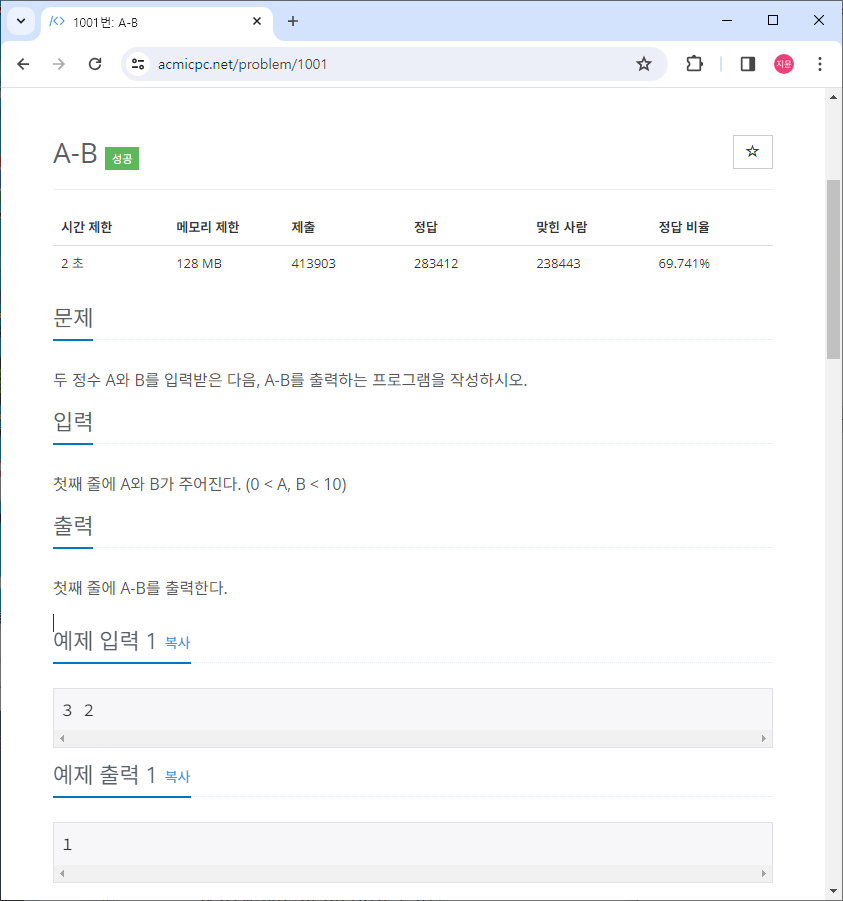Viewport: 843px width, 901px height.
Task: Select the 1001번: A-B browser tab
Action: (140, 20)
